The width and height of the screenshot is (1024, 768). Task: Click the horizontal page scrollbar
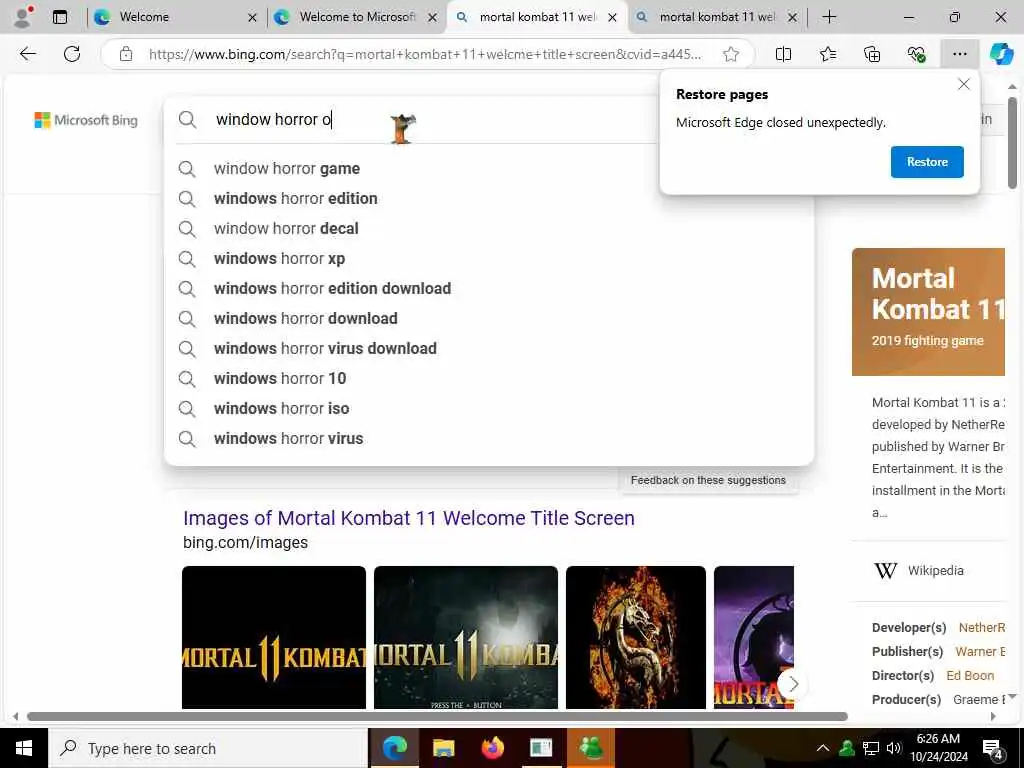pyautogui.click(x=438, y=716)
